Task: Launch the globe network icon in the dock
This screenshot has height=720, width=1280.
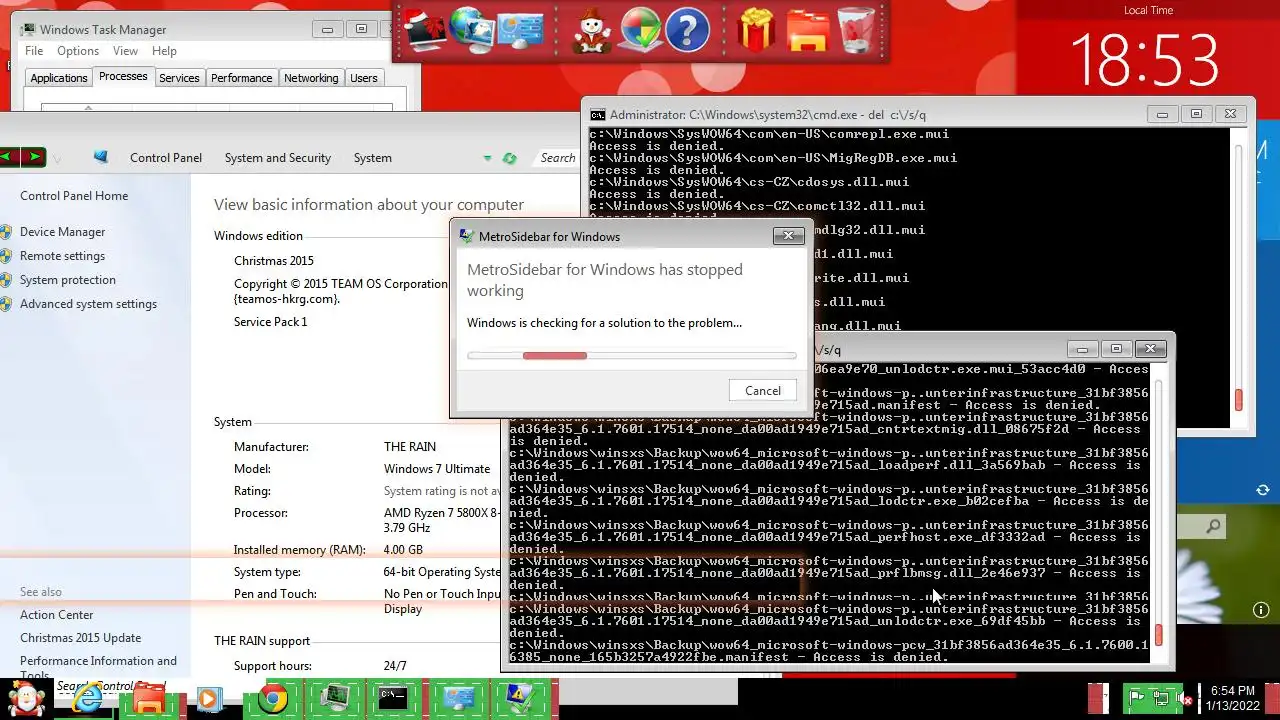Action: click(471, 28)
